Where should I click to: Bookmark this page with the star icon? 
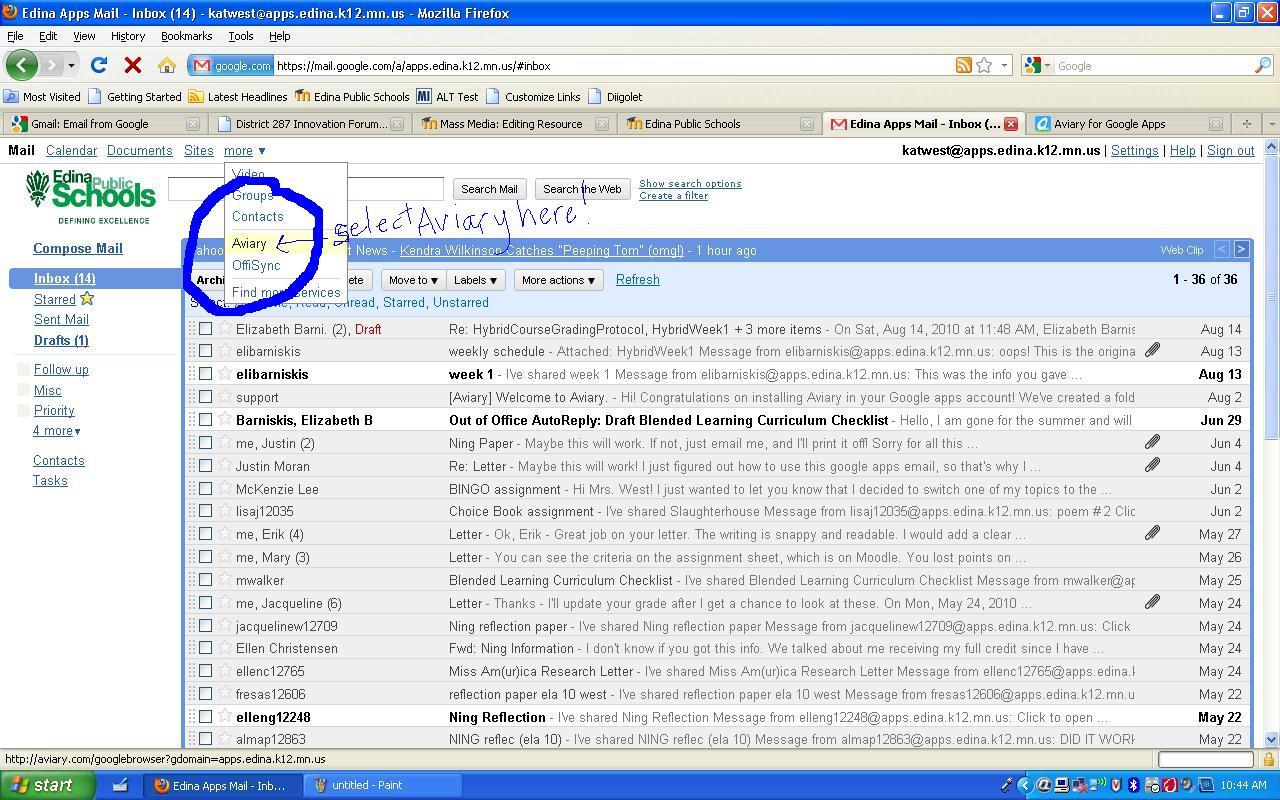pos(984,65)
